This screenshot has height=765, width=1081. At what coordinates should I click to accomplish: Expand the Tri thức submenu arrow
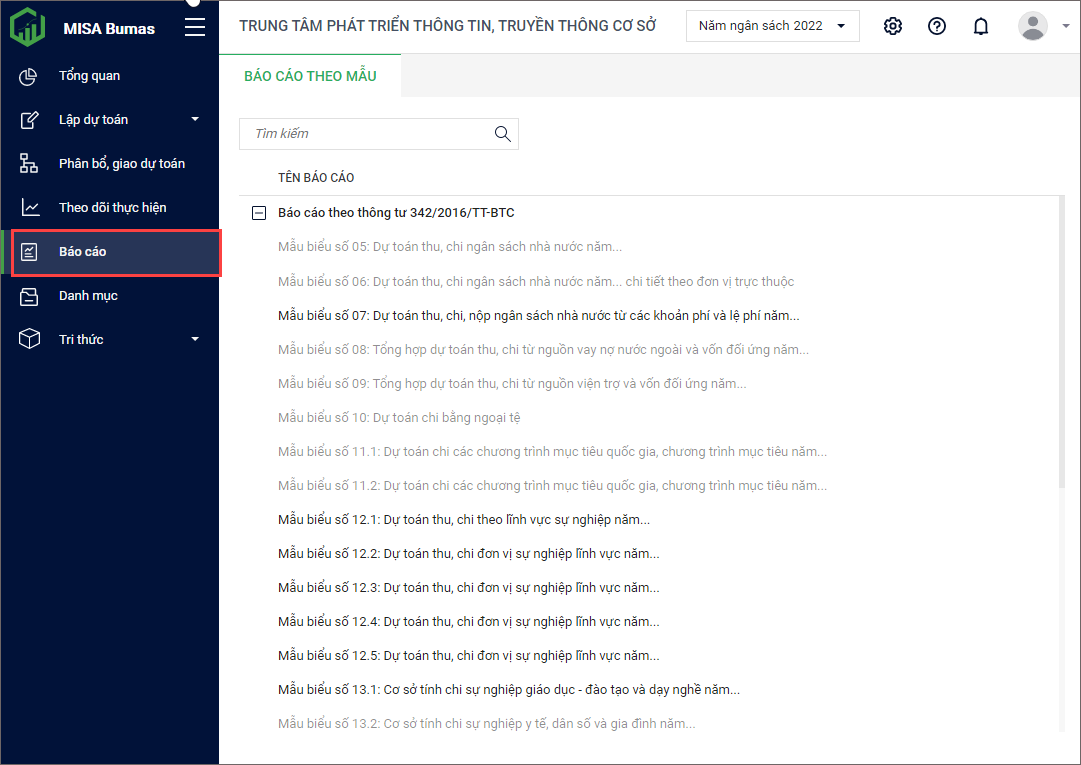point(195,340)
